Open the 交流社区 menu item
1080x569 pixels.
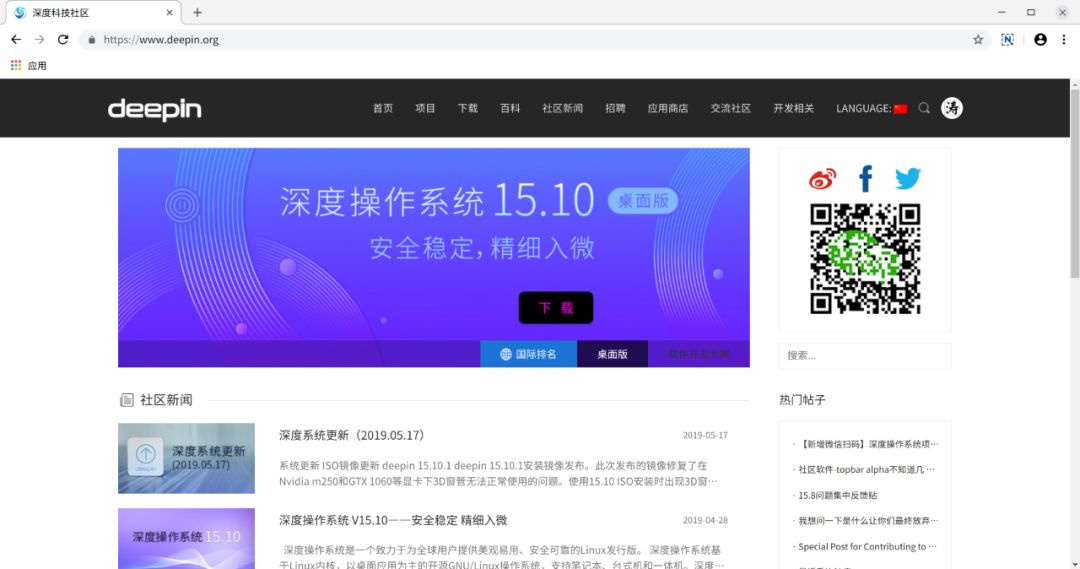point(731,108)
